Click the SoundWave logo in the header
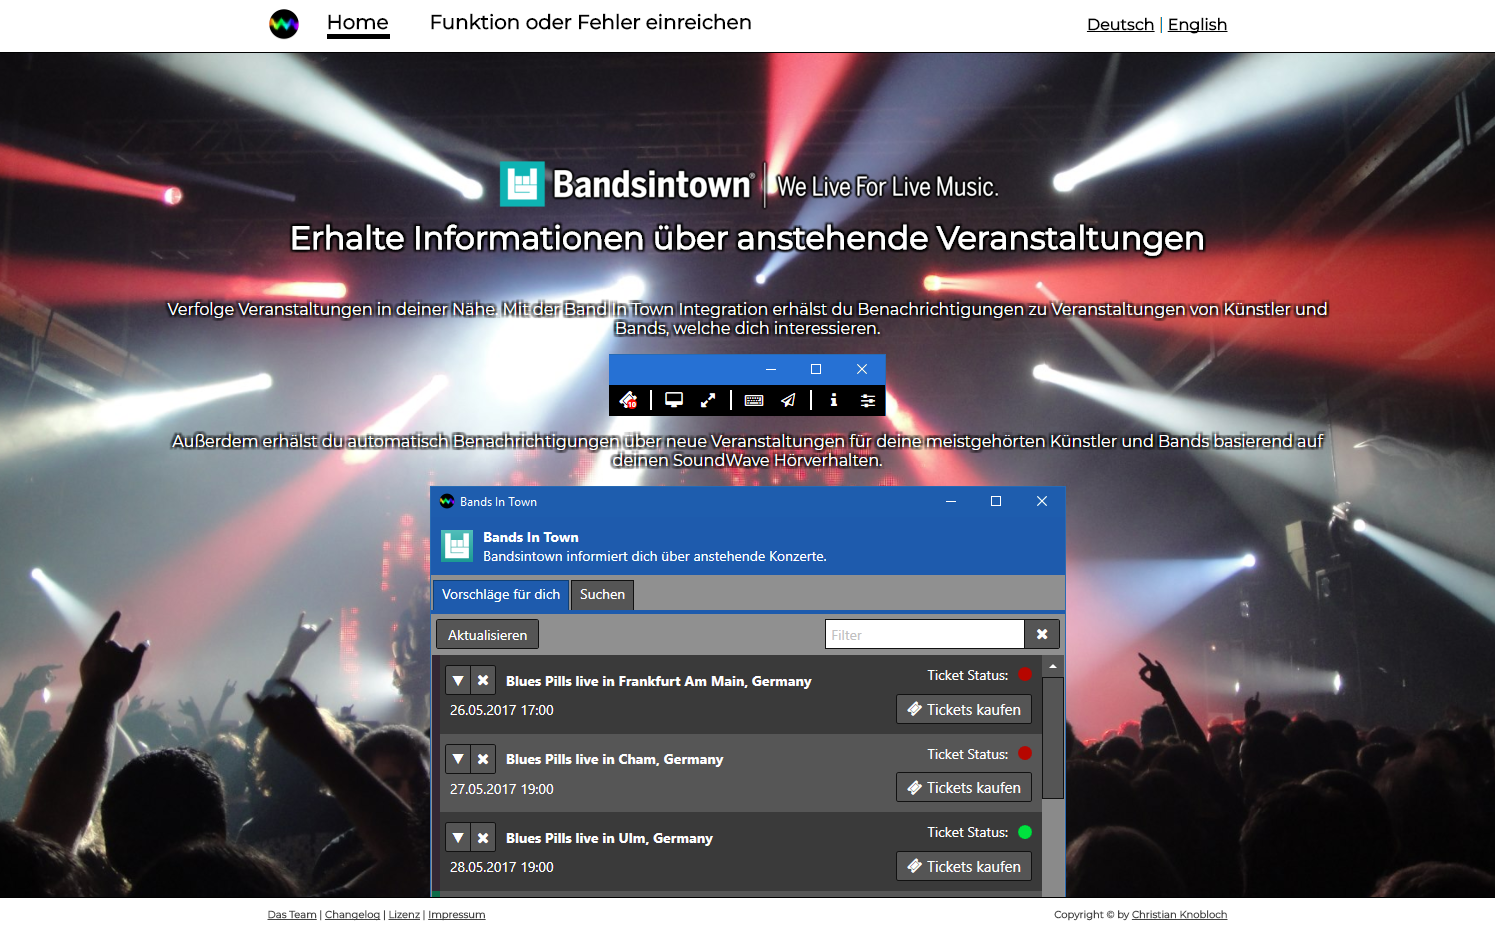This screenshot has width=1495, height=929. 284,23
